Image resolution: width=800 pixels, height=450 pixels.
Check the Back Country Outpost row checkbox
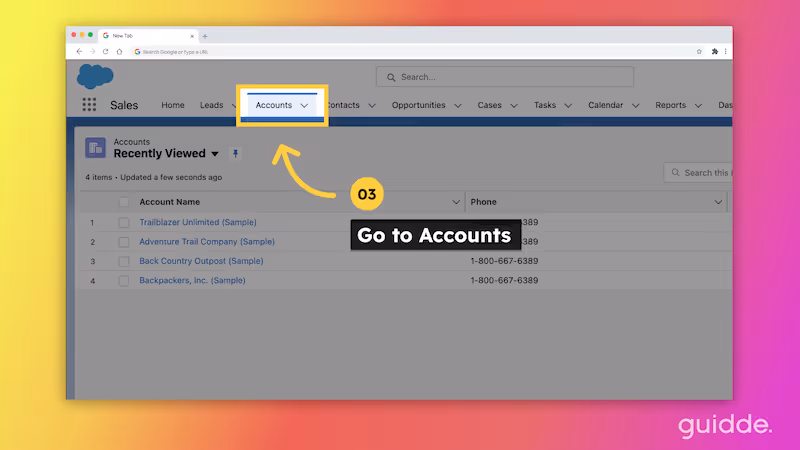click(123, 261)
